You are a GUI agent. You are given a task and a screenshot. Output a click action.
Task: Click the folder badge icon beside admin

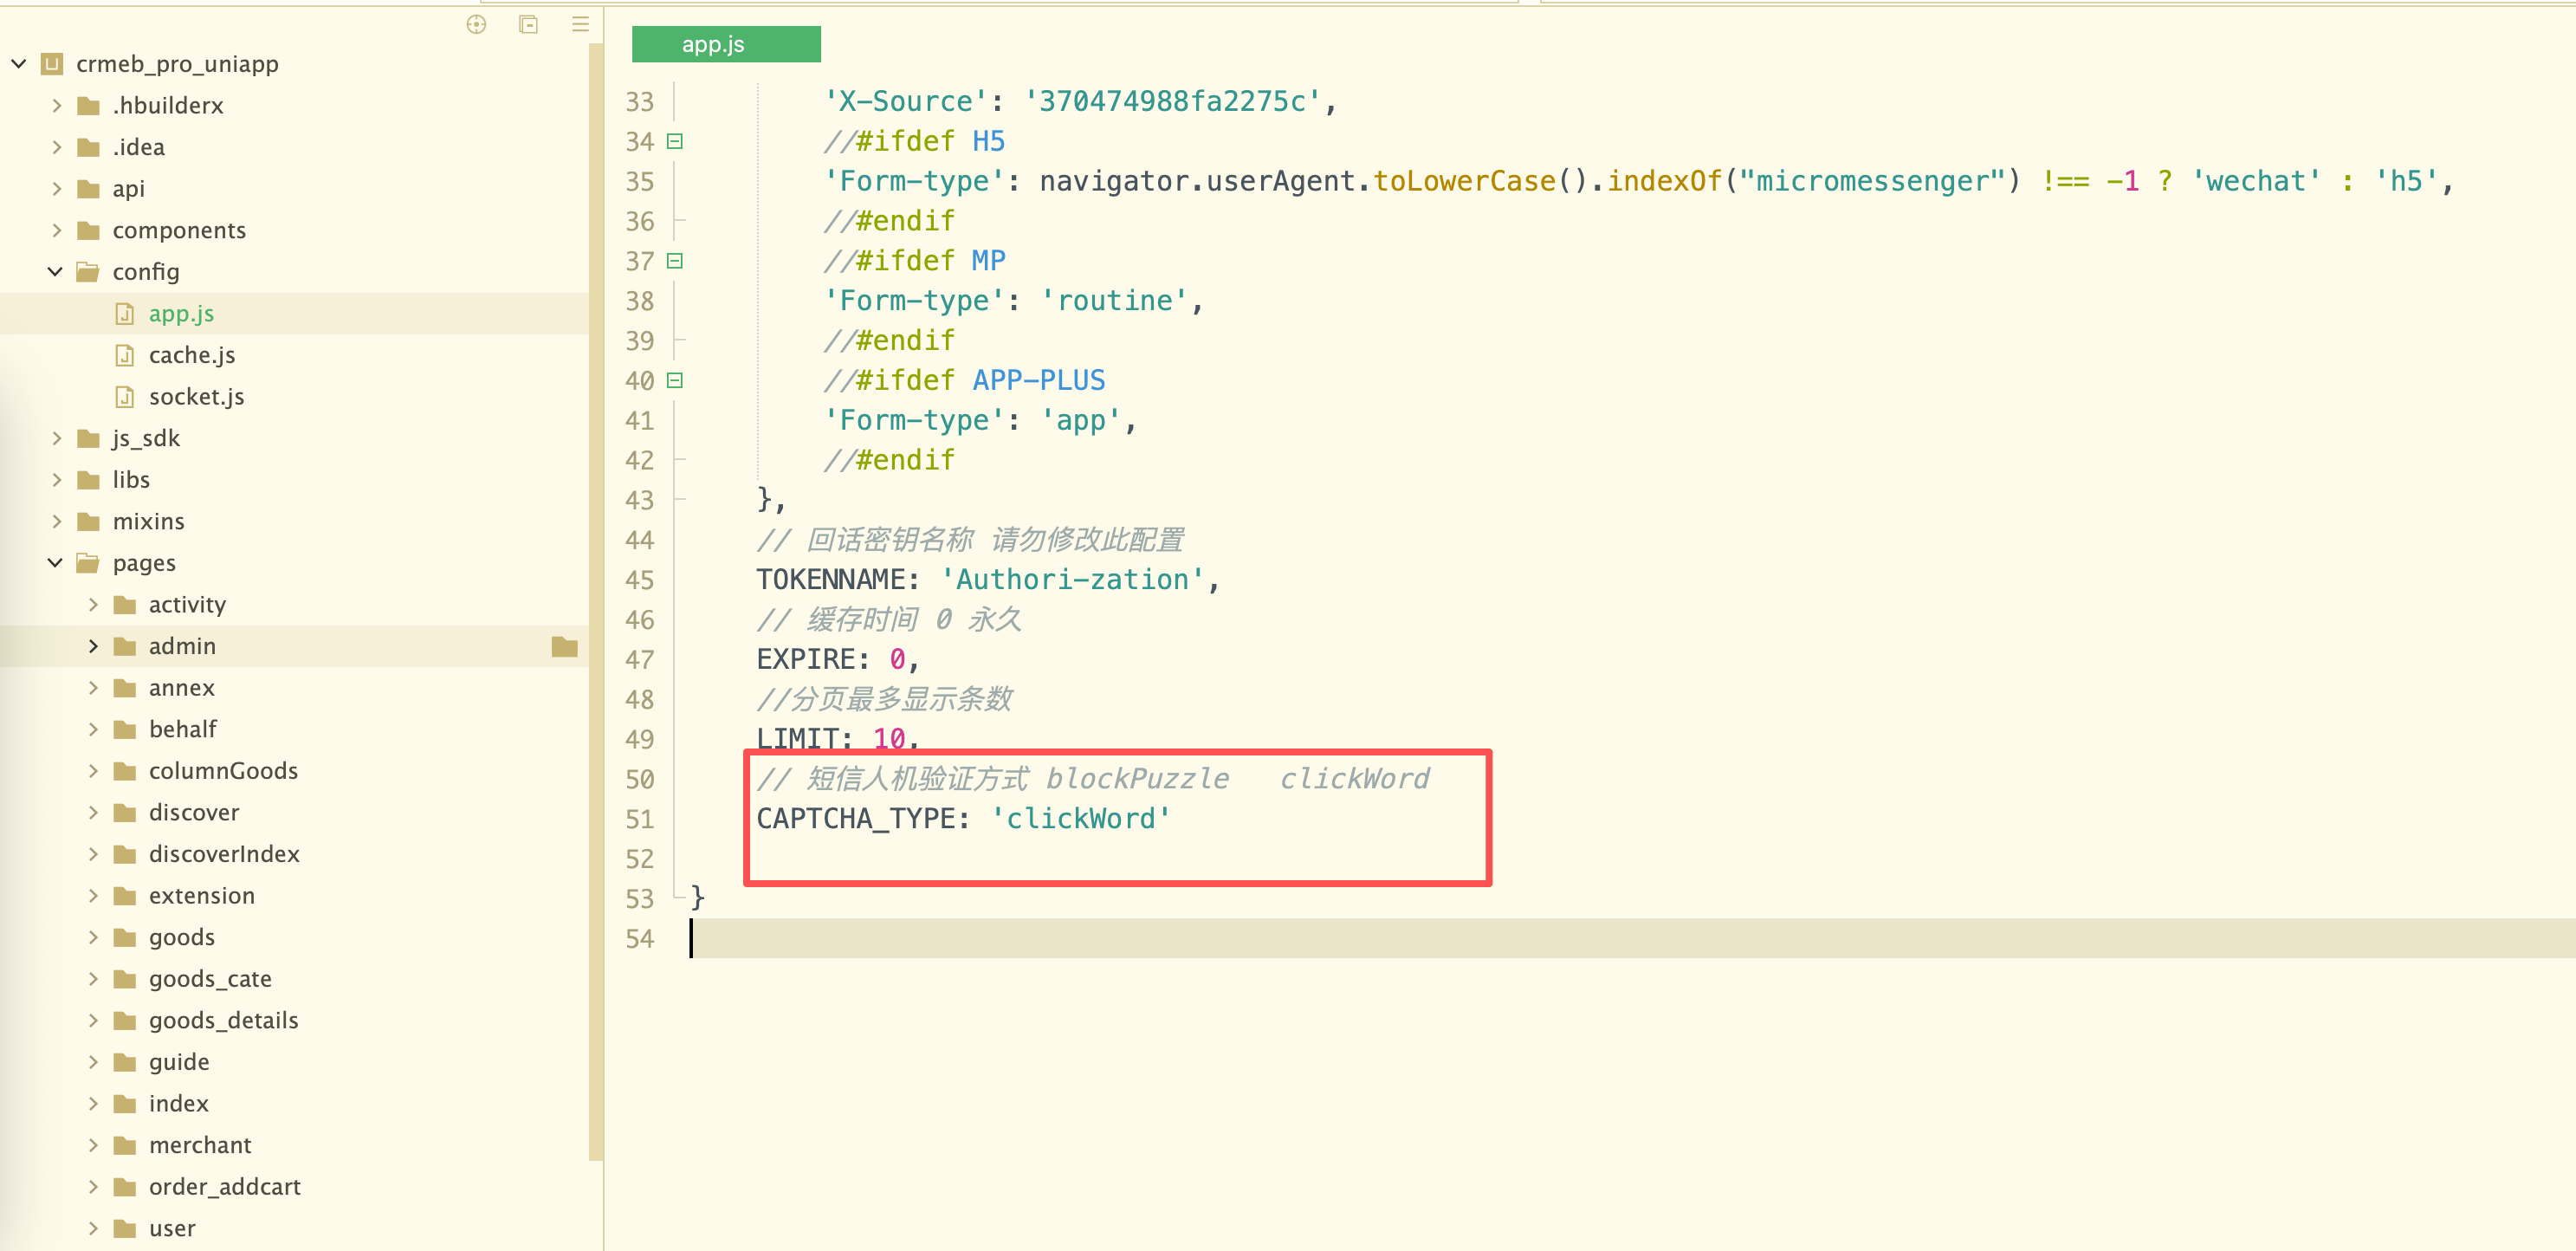564,647
